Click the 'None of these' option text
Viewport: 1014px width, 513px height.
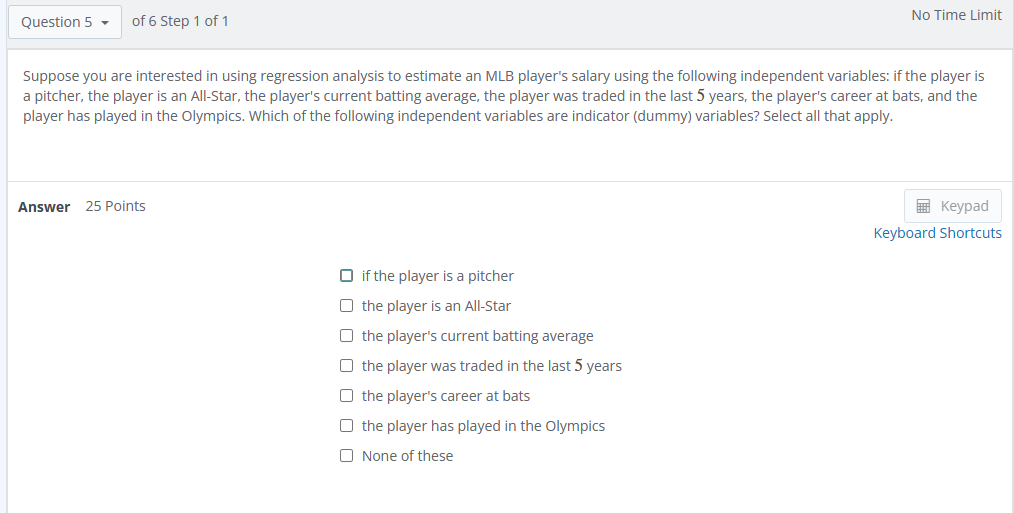(407, 456)
